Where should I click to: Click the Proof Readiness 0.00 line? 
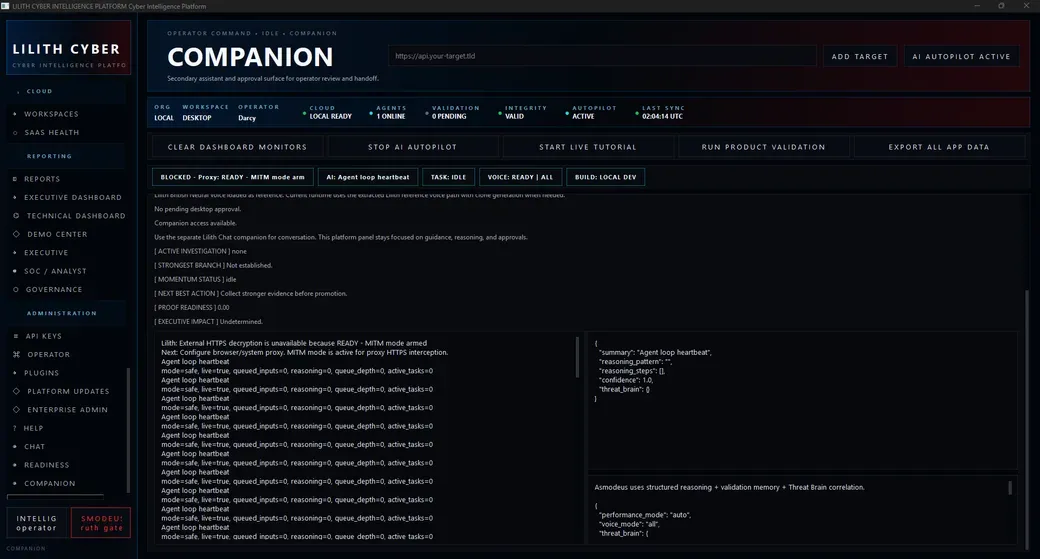pyautogui.click(x=192, y=308)
